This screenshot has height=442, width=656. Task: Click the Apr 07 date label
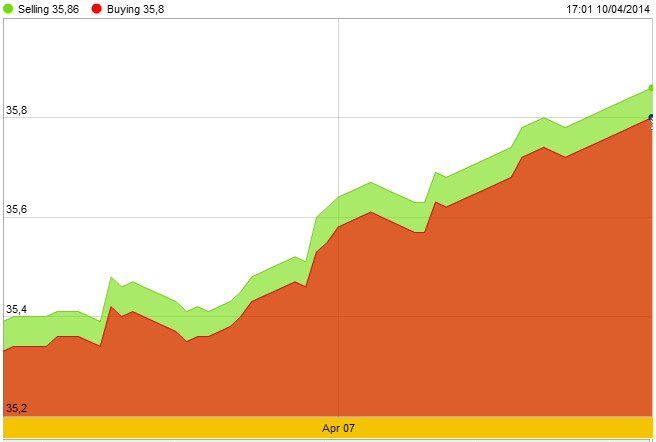tap(338, 428)
